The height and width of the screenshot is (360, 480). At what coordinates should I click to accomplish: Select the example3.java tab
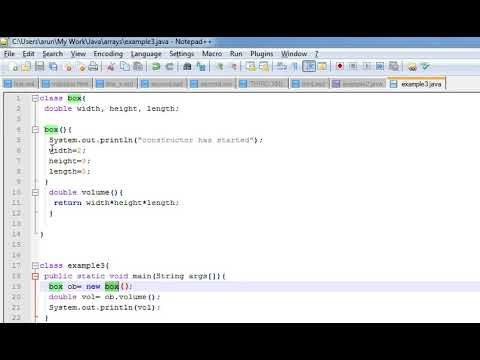tap(417, 84)
